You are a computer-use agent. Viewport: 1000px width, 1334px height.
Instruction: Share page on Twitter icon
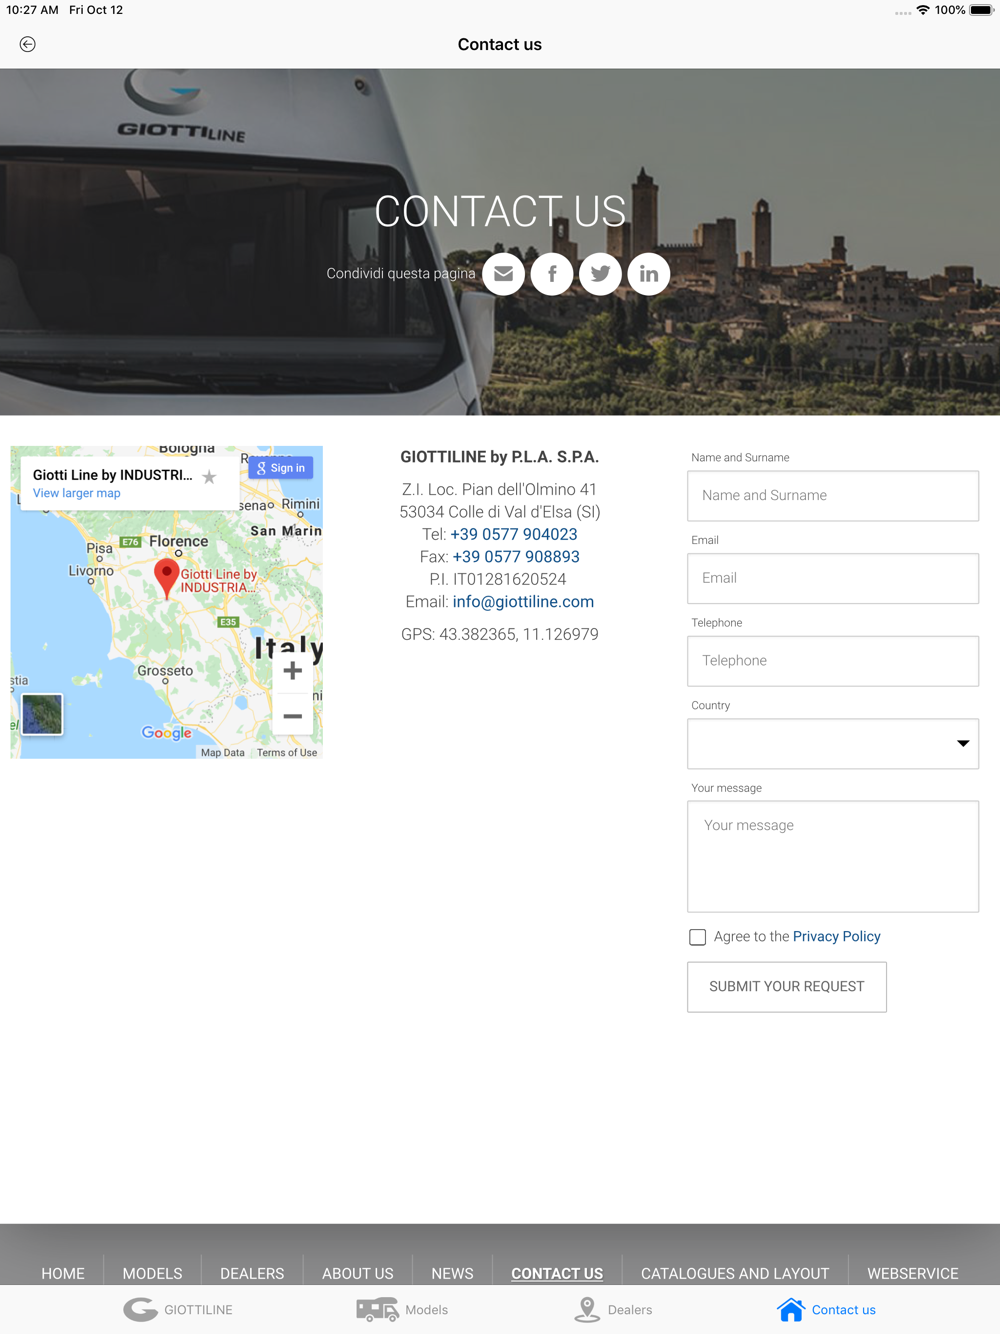[600, 274]
